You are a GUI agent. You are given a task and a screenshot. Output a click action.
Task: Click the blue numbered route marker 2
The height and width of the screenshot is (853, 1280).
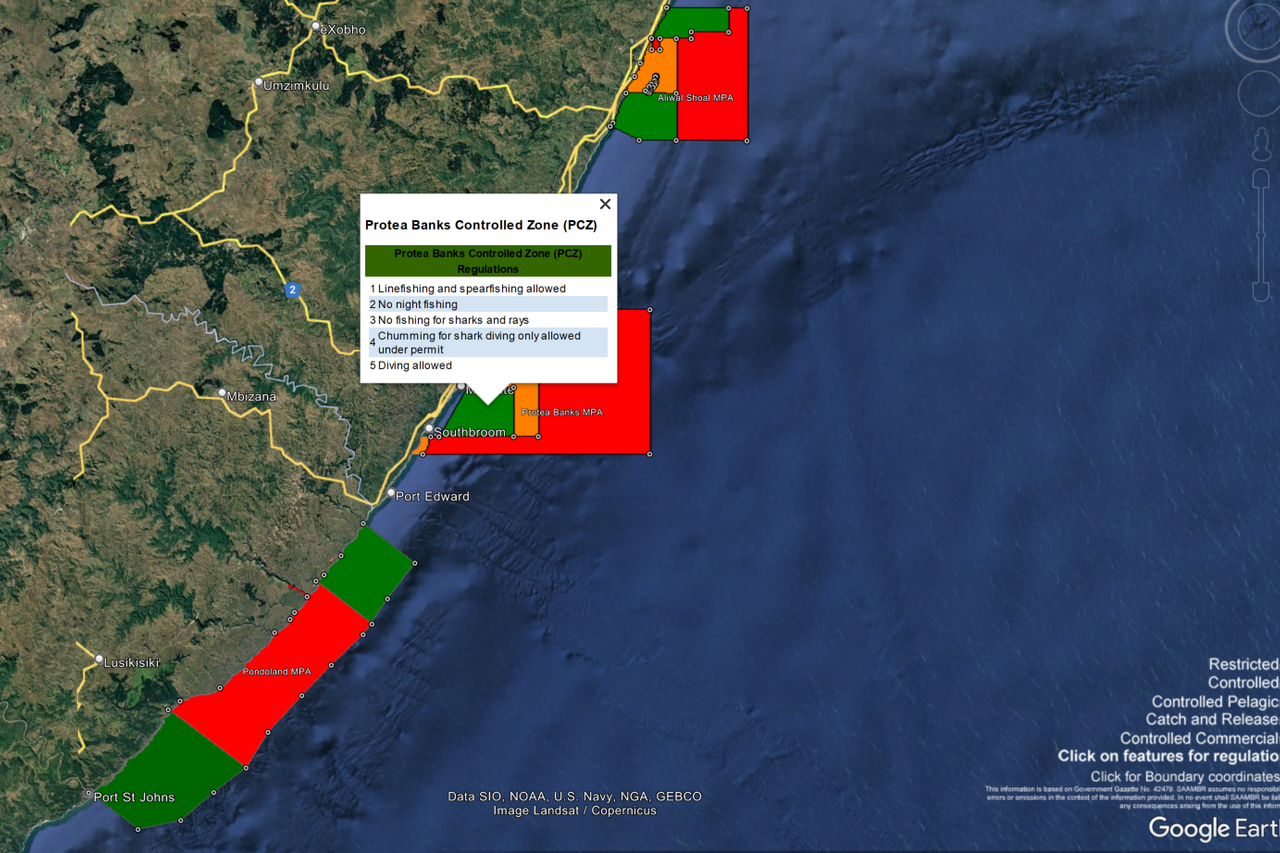point(291,290)
